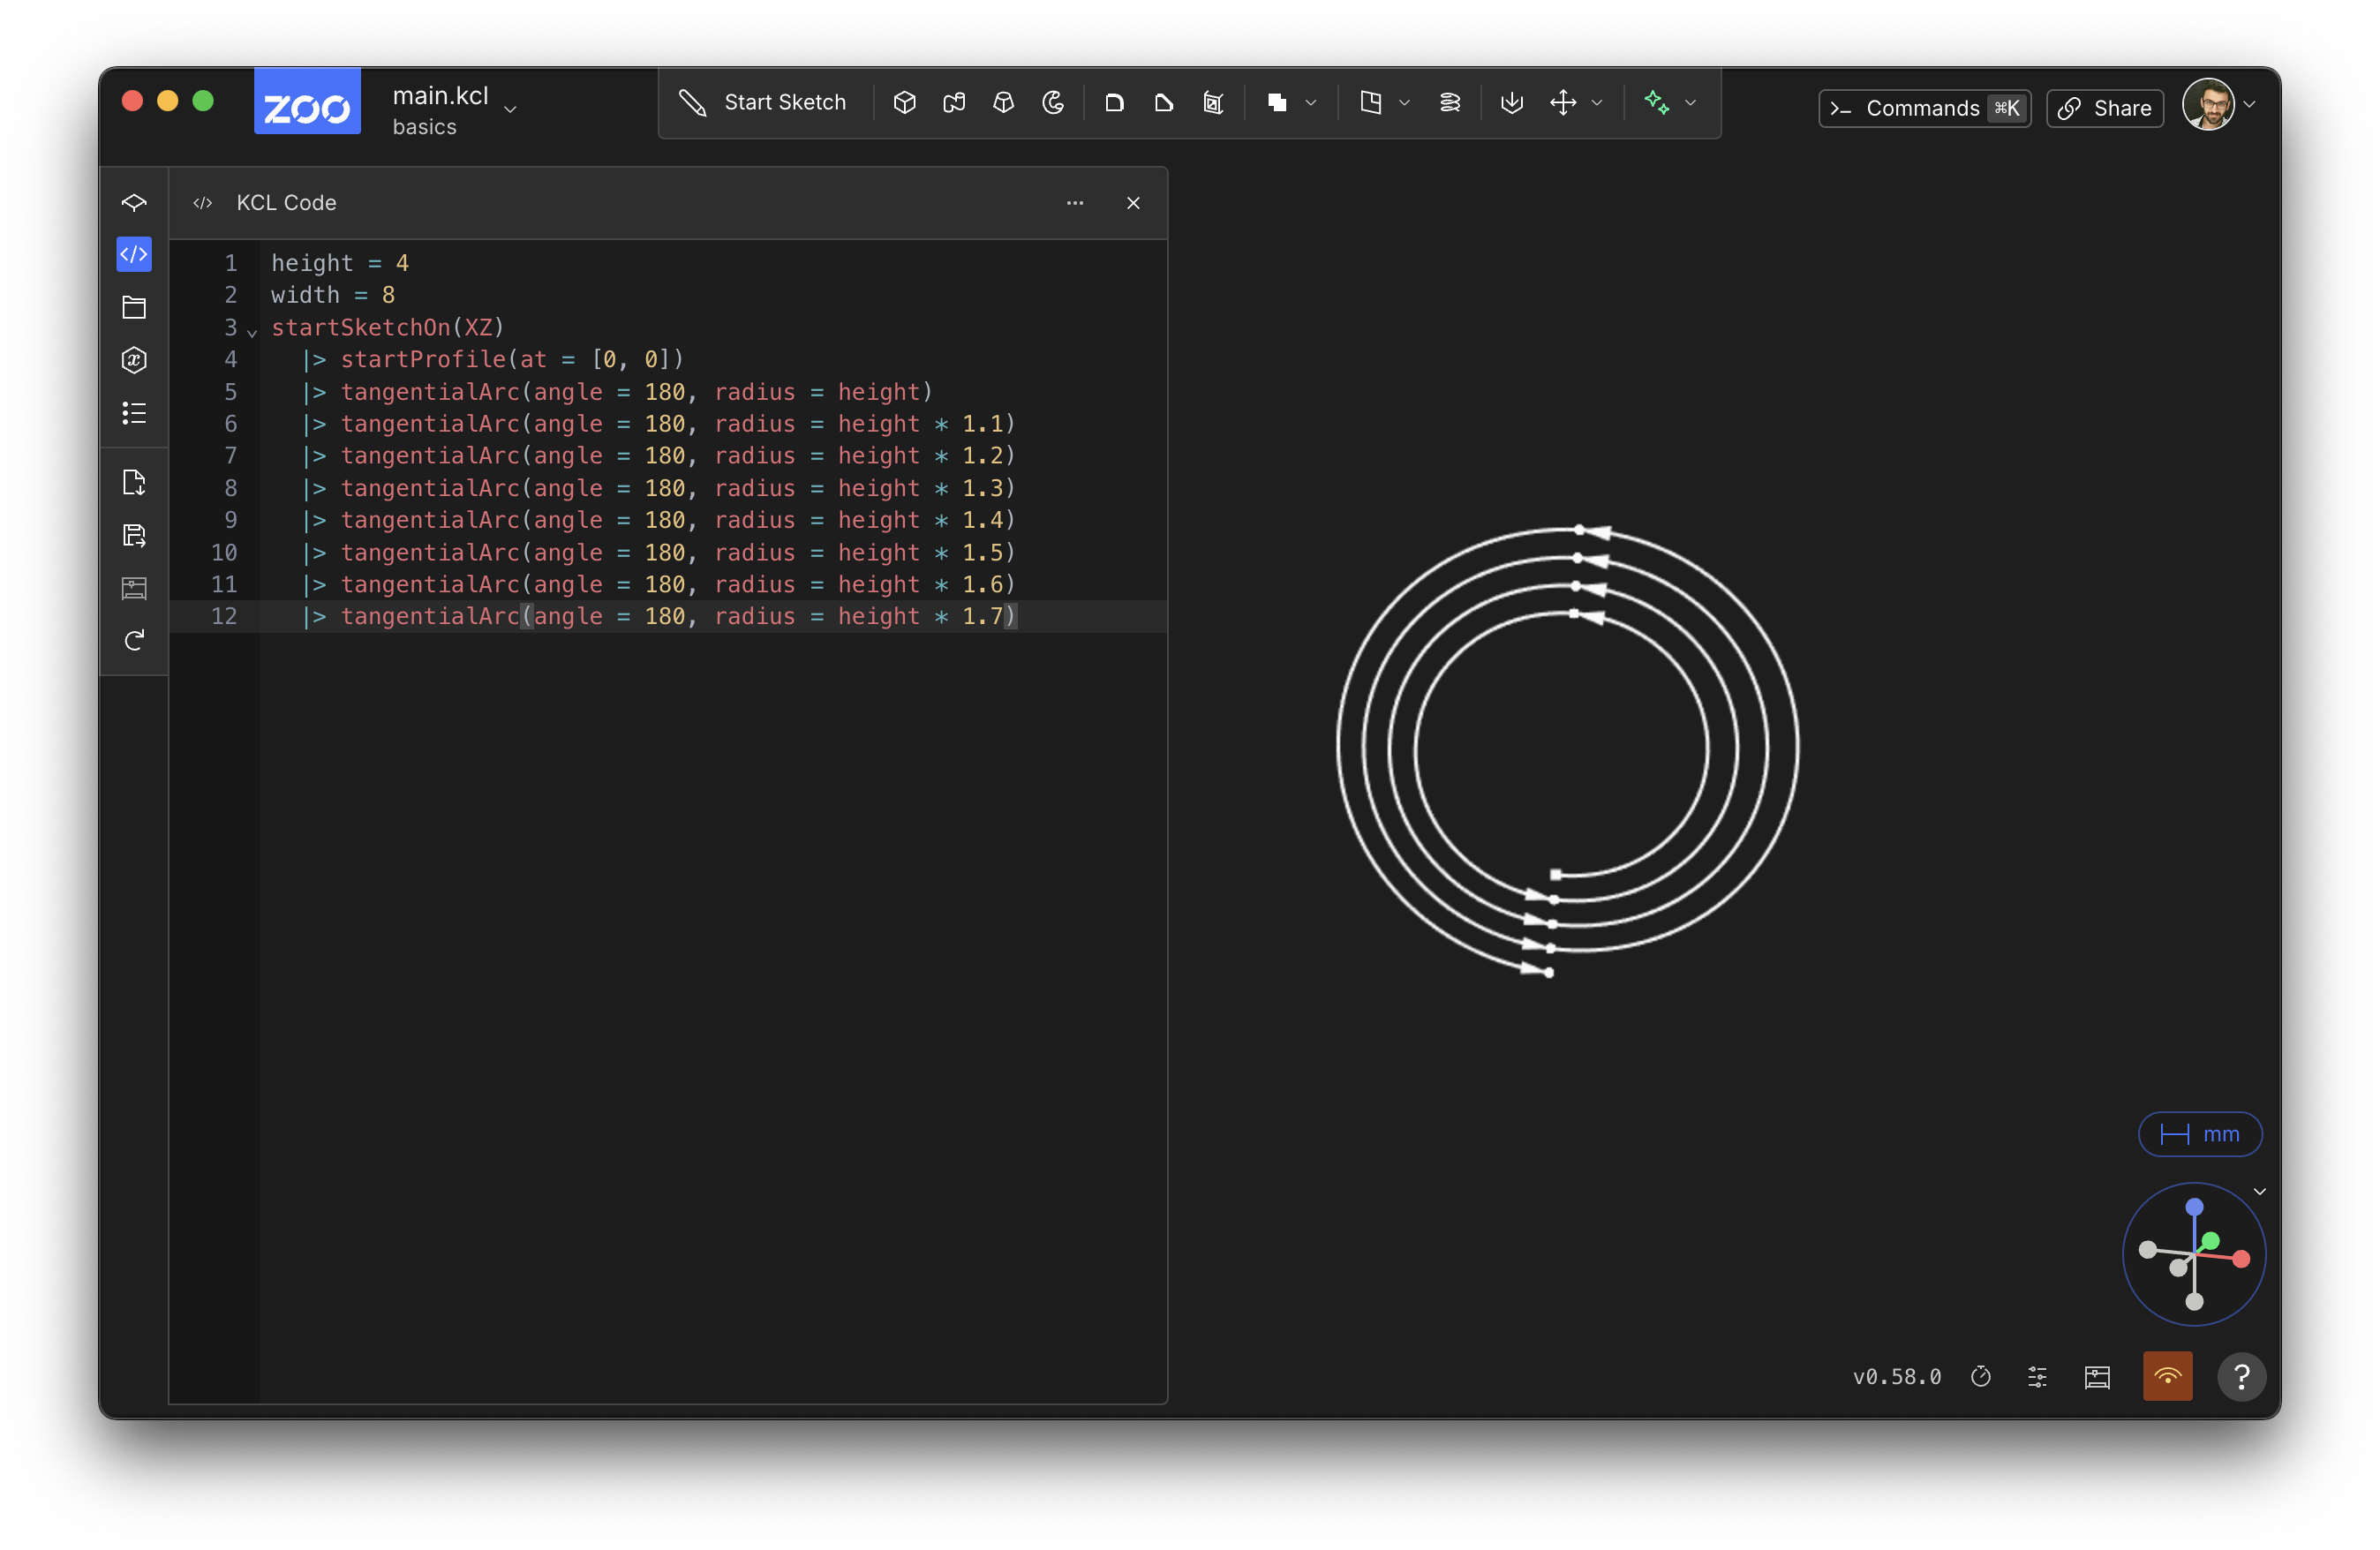The height and width of the screenshot is (1550, 2380).
Task: Click the Zoo logo
Action: [x=307, y=102]
